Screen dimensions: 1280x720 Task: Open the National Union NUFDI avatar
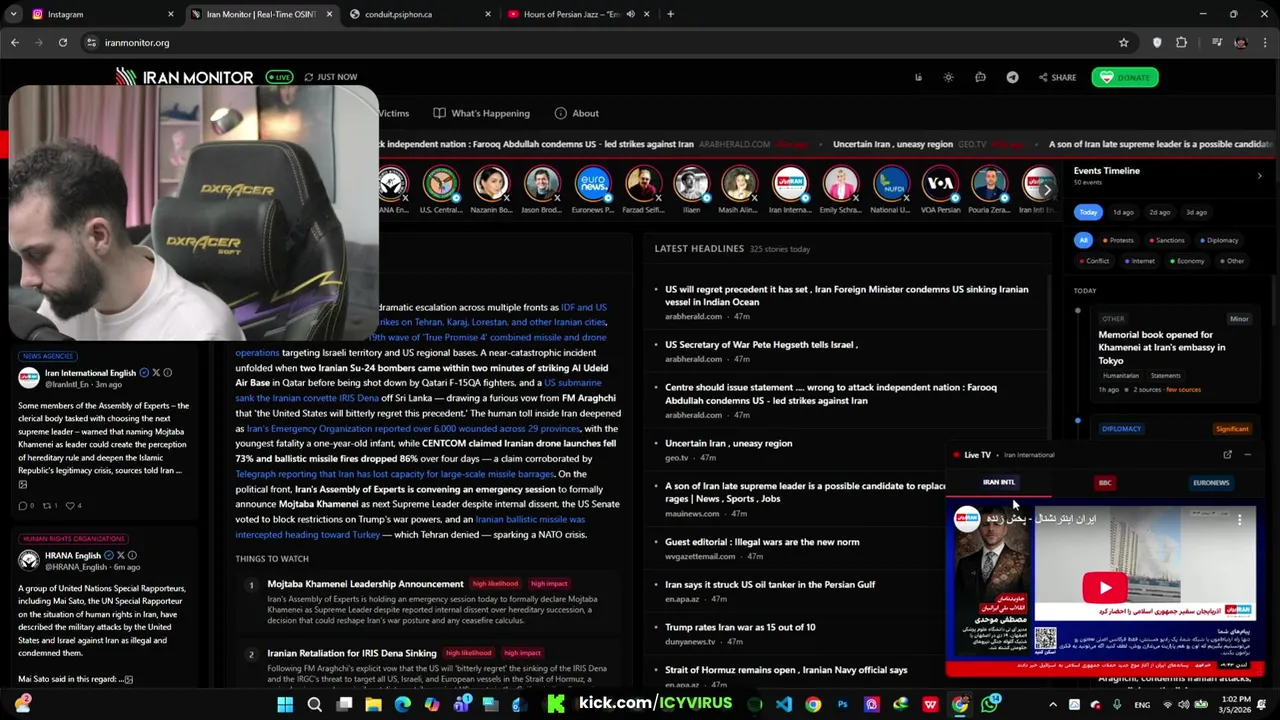coord(890,184)
